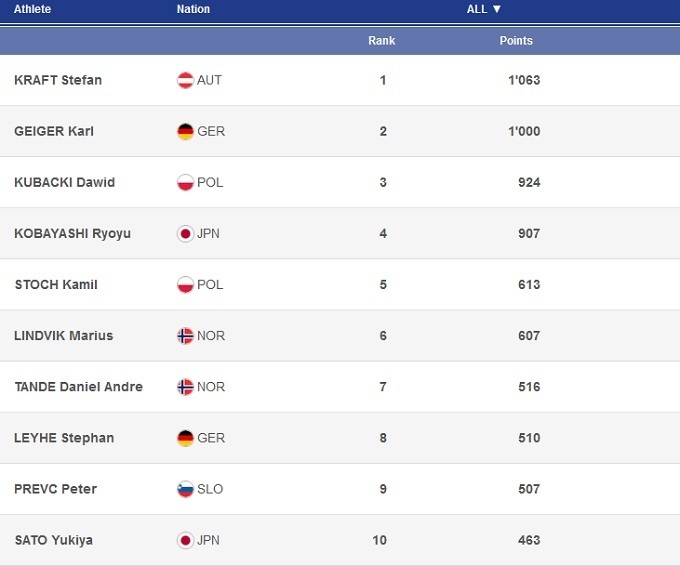Image resolution: width=680 pixels, height=566 pixels.
Task: Click Japan flag icon beside Sato
Action: coord(185,540)
